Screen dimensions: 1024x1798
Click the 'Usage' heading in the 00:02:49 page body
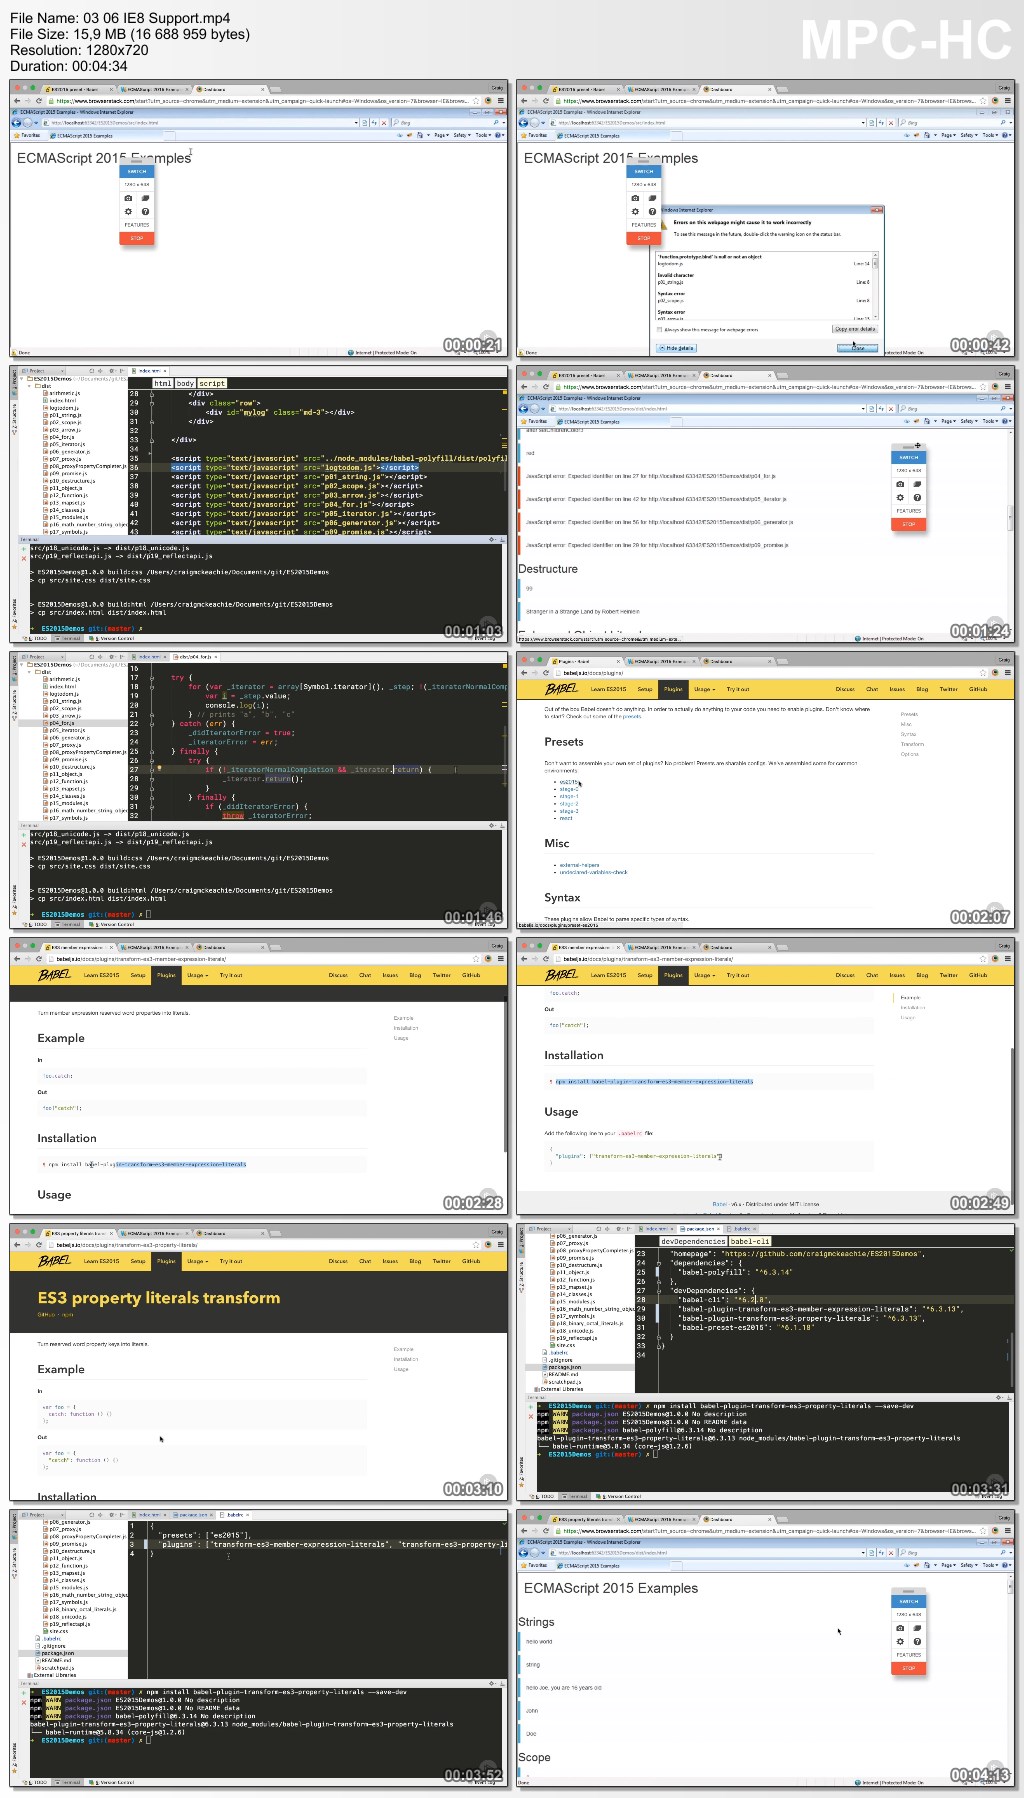pos(561,1112)
